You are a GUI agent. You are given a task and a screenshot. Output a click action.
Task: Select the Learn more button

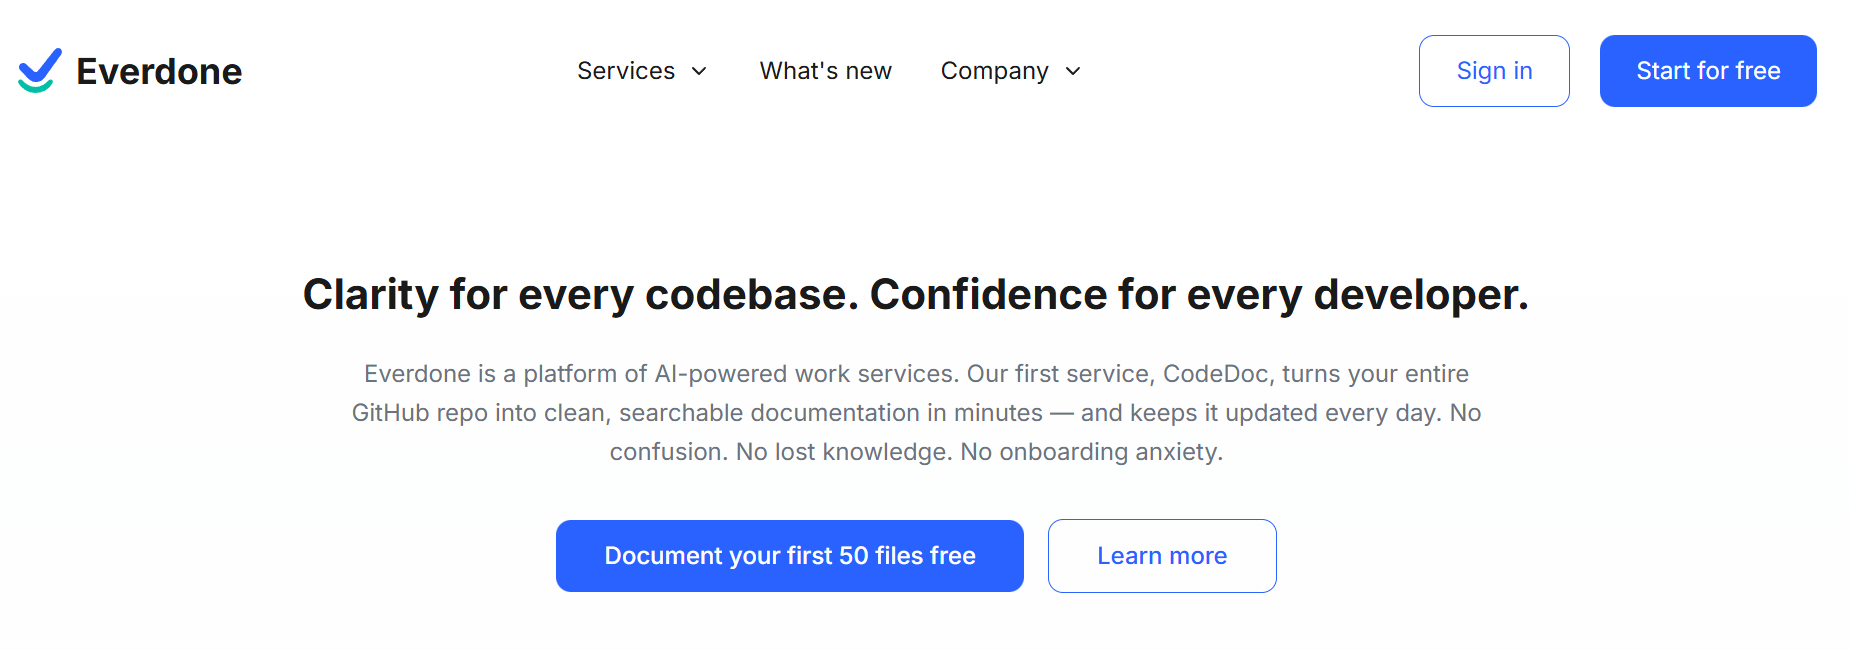pos(1161,556)
